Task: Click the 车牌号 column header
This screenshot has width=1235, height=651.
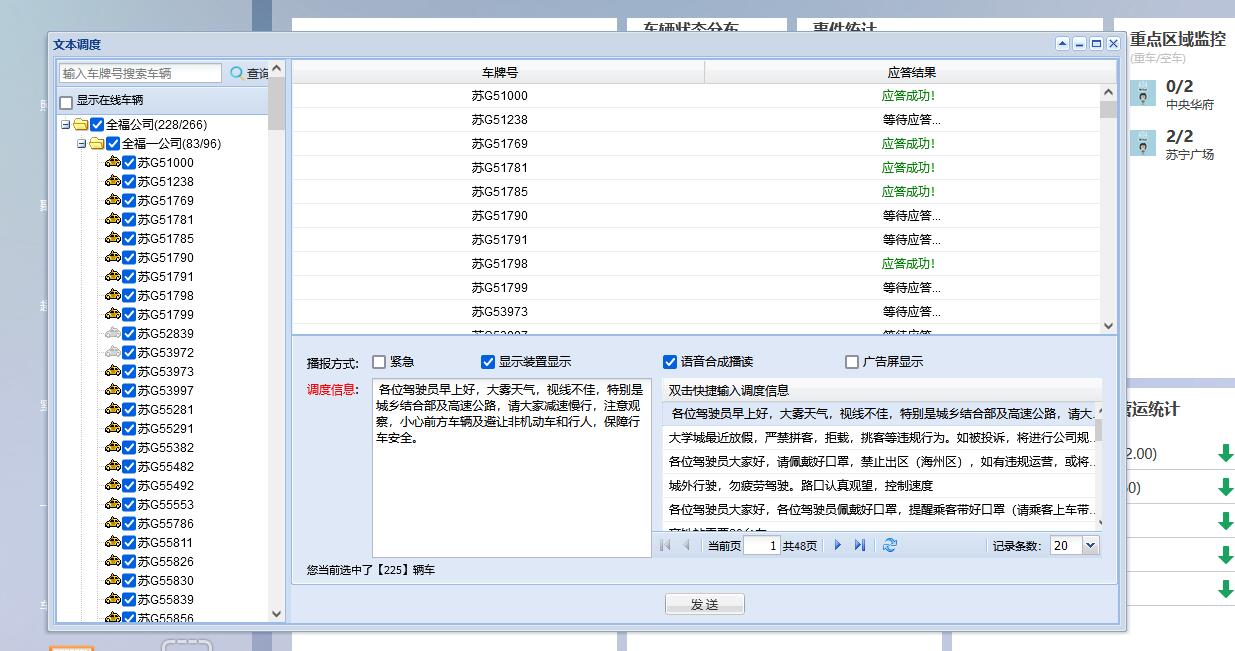Action: [499, 73]
